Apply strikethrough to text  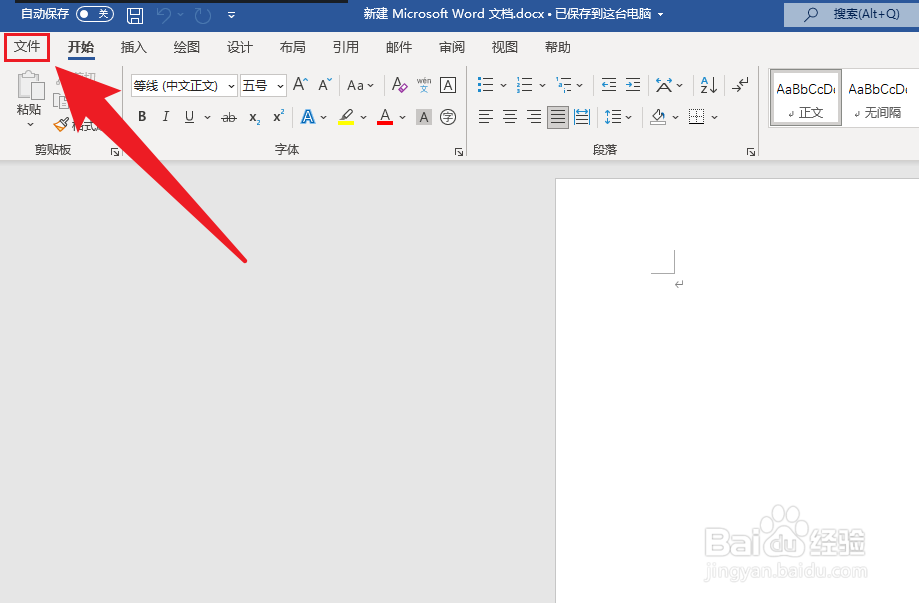click(229, 117)
